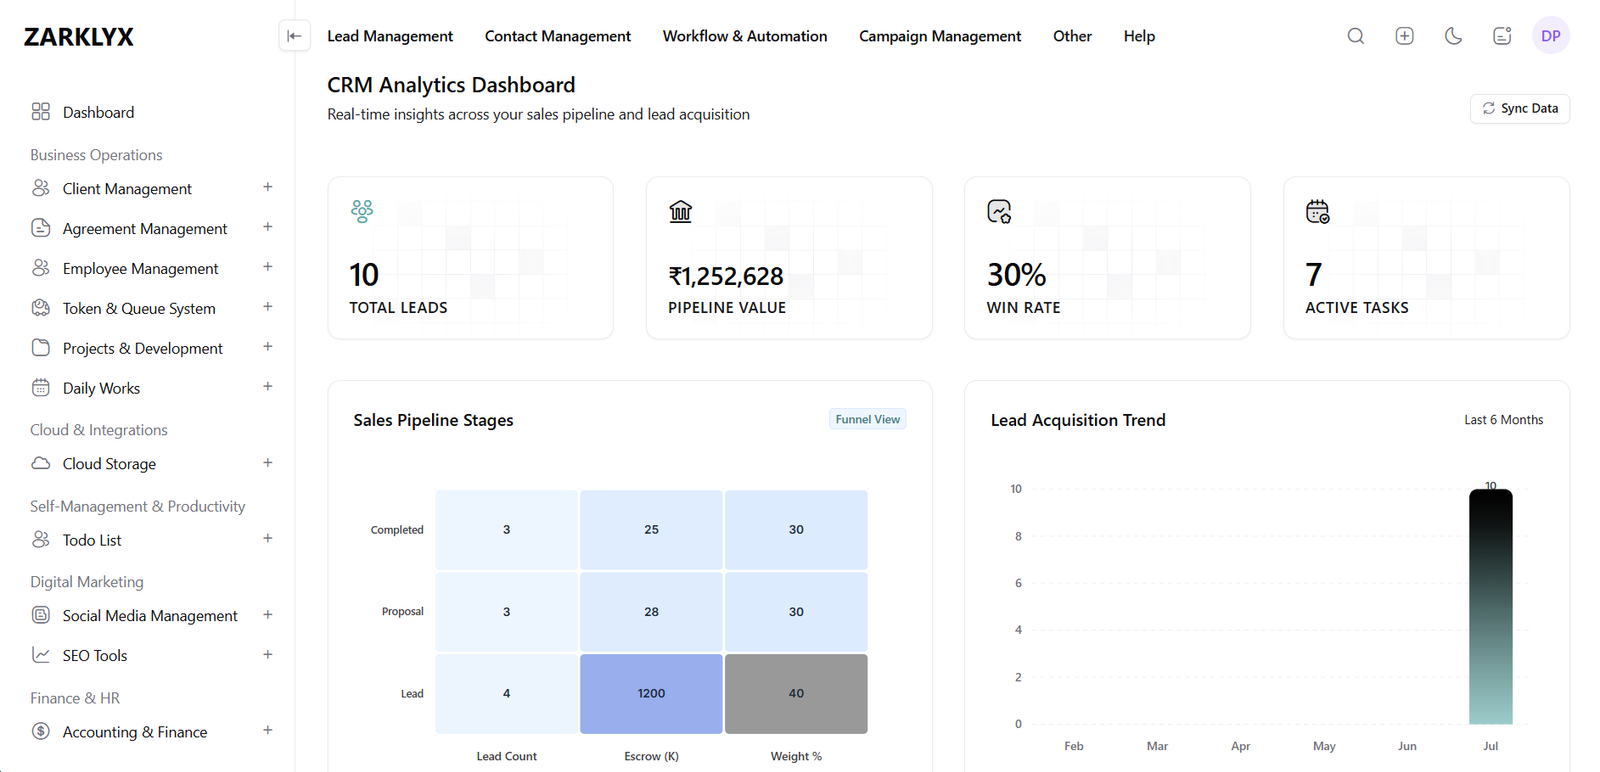Click the refresh icon in Sync Data
Screen dimensions: 1600x772
pyautogui.click(x=1489, y=108)
